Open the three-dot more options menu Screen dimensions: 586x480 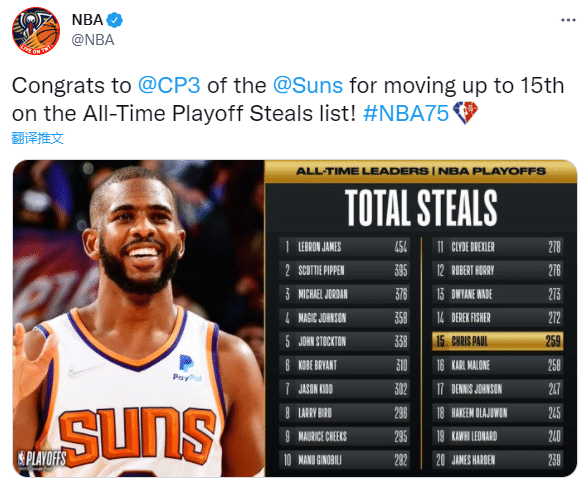(568, 20)
